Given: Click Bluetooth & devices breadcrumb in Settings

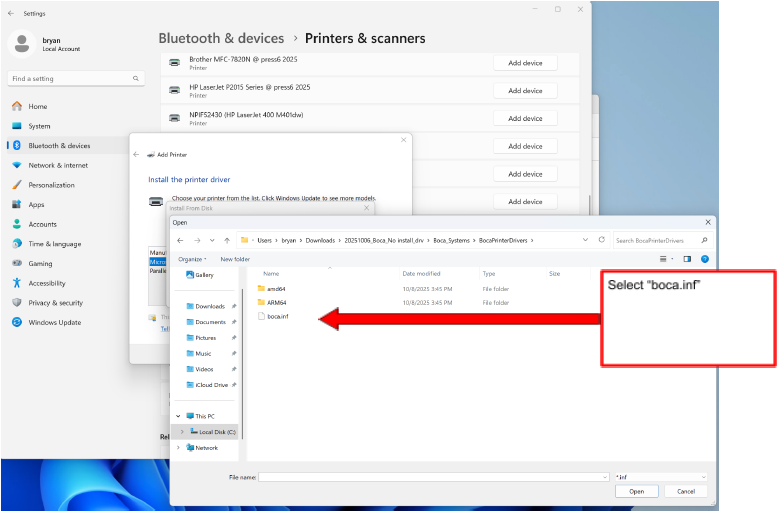Looking at the screenshot, I should coord(221,38).
